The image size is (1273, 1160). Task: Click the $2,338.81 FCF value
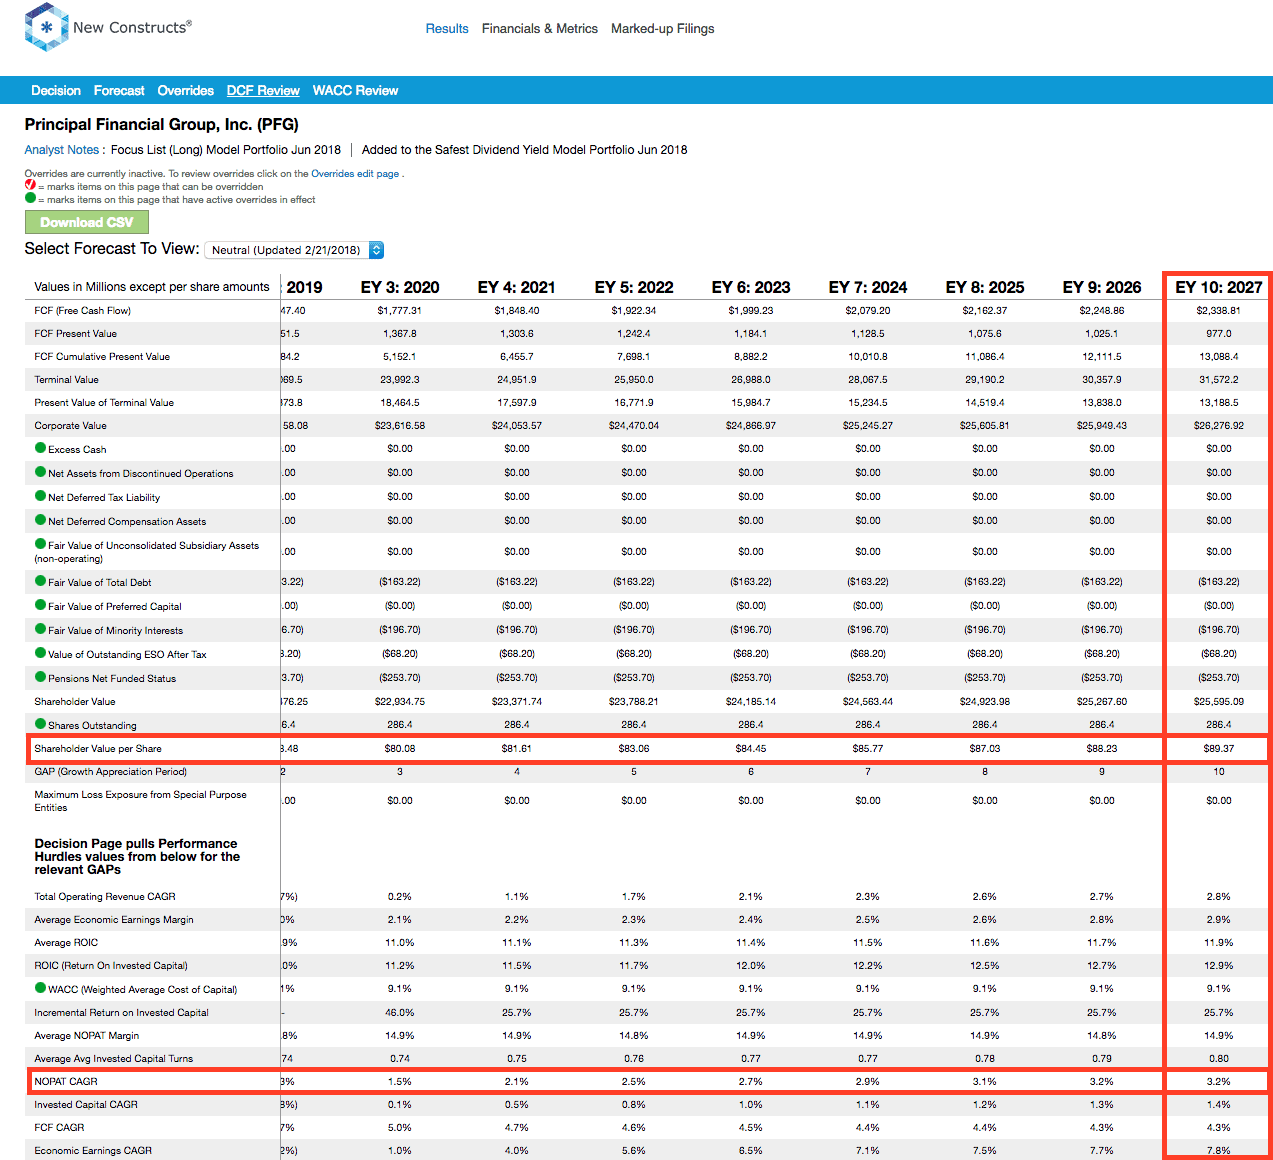point(1218,310)
